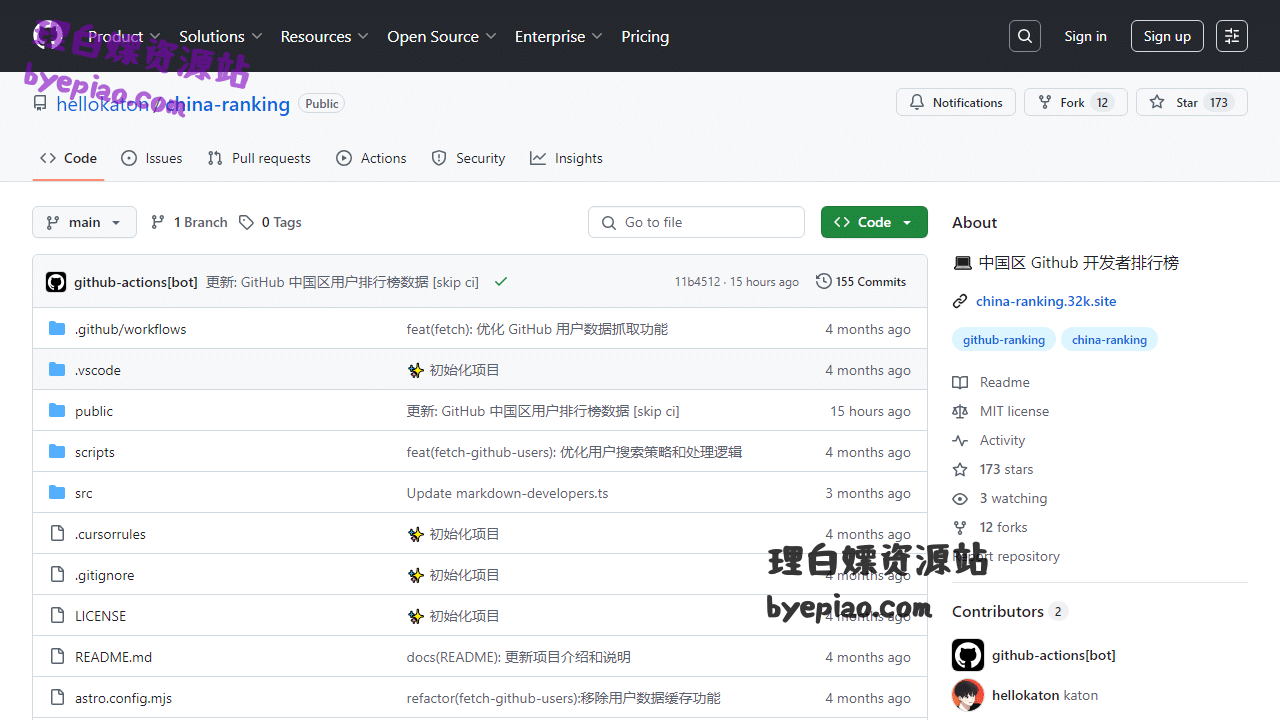The width and height of the screenshot is (1280, 720).
Task: Open the hellokaton katon contributor name
Action: [x=1045, y=695]
